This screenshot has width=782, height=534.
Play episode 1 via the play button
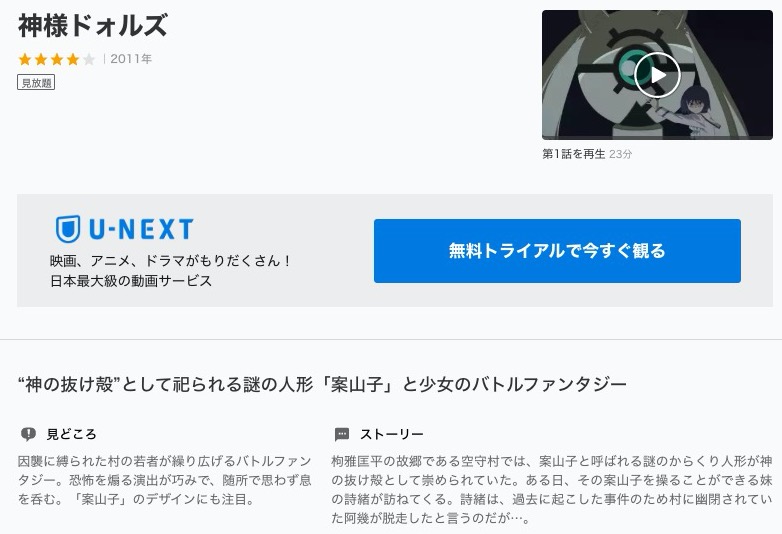pyautogui.click(x=657, y=75)
